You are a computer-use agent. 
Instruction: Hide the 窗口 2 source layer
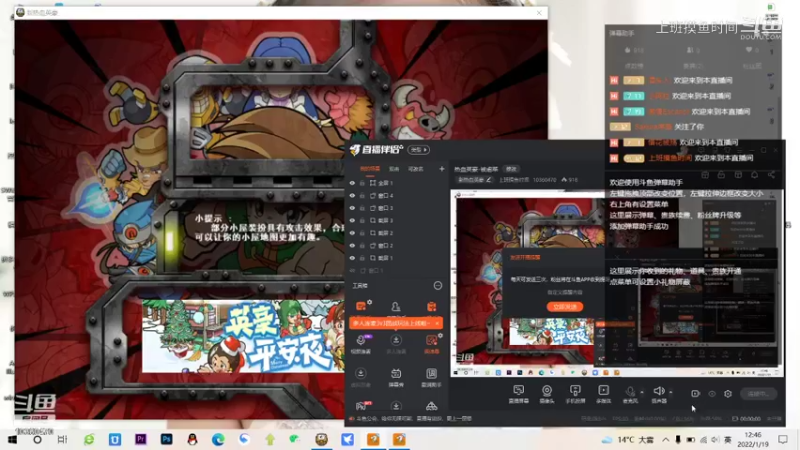[352, 245]
